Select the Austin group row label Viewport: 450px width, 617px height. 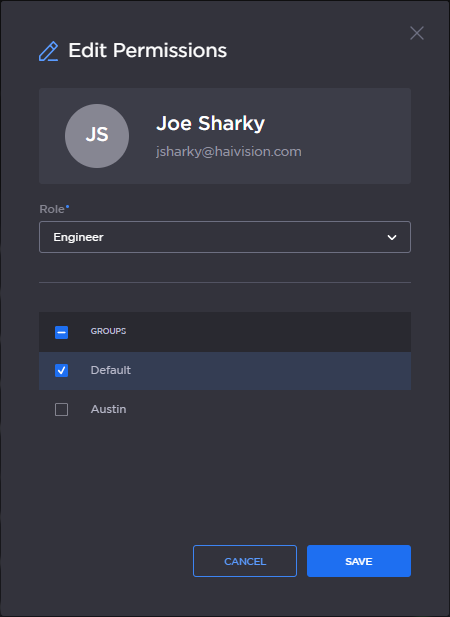109,409
